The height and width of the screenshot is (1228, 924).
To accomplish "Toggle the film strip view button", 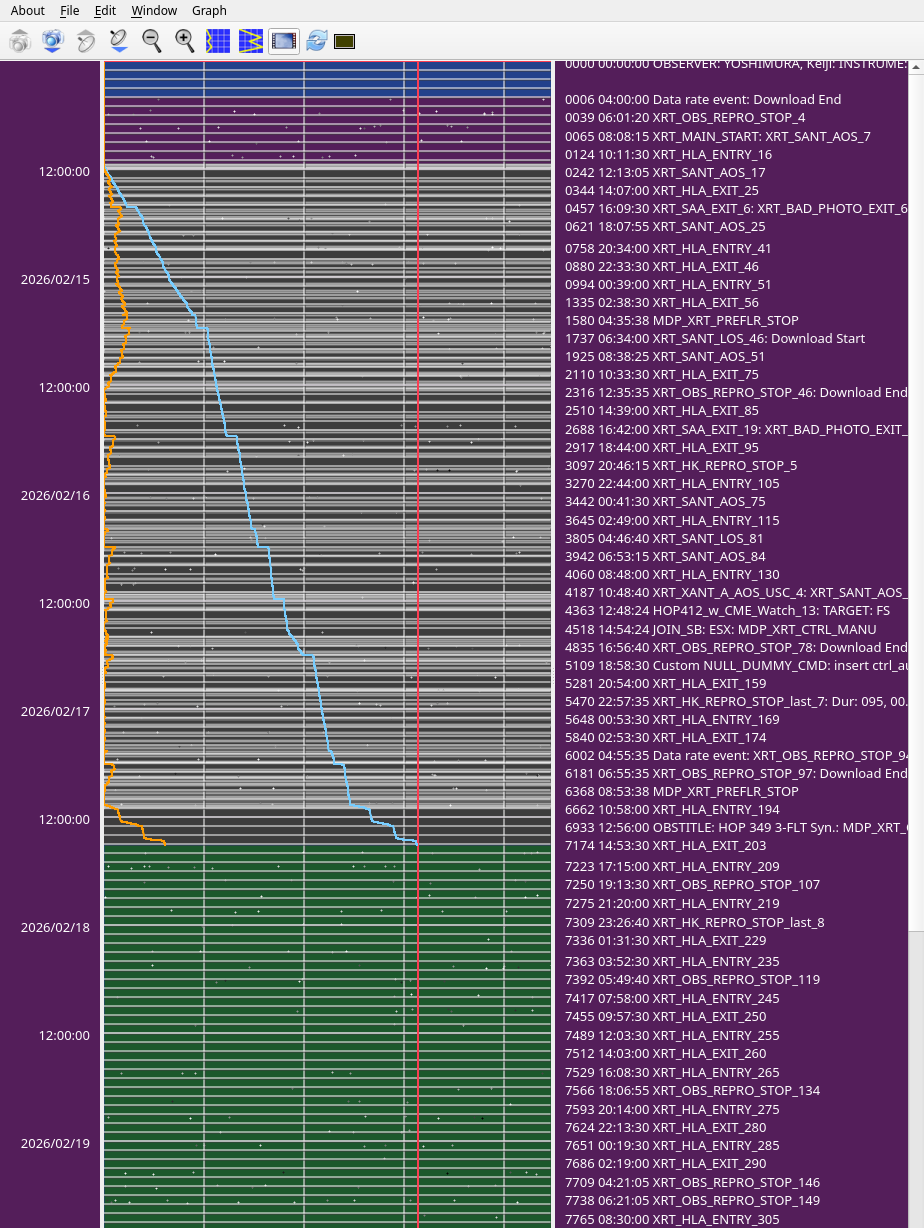I will (x=284, y=41).
